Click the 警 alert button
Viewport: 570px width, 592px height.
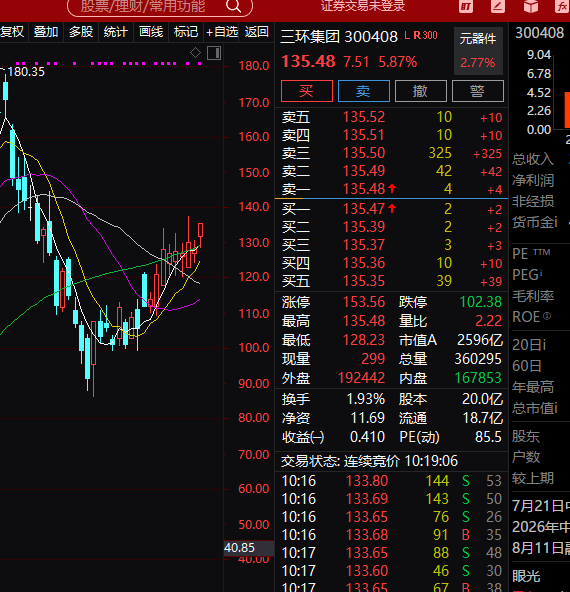coord(478,91)
